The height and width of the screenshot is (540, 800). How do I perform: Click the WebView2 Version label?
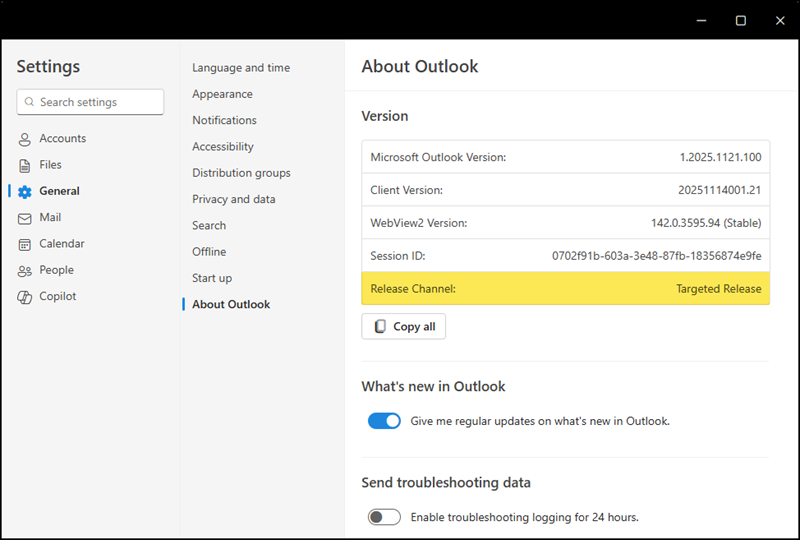click(x=418, y=223)
